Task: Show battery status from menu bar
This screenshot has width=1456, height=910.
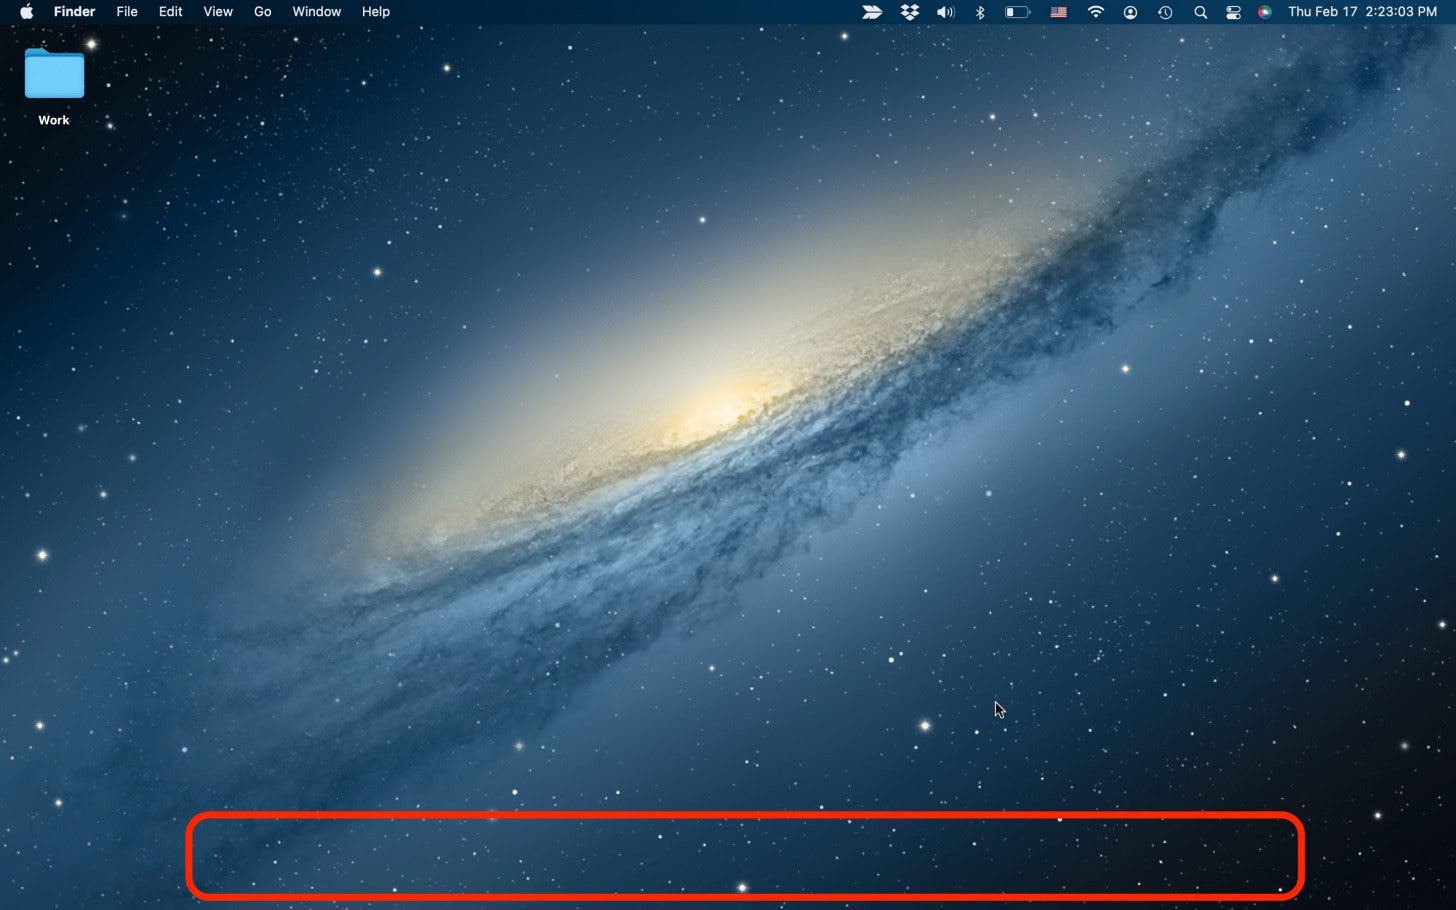Action: [x=1017, y=12]
